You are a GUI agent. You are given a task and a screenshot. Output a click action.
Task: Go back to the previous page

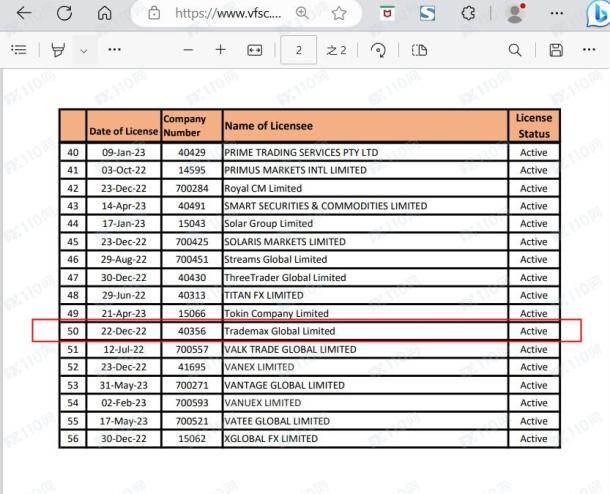[x=24, y=13]
